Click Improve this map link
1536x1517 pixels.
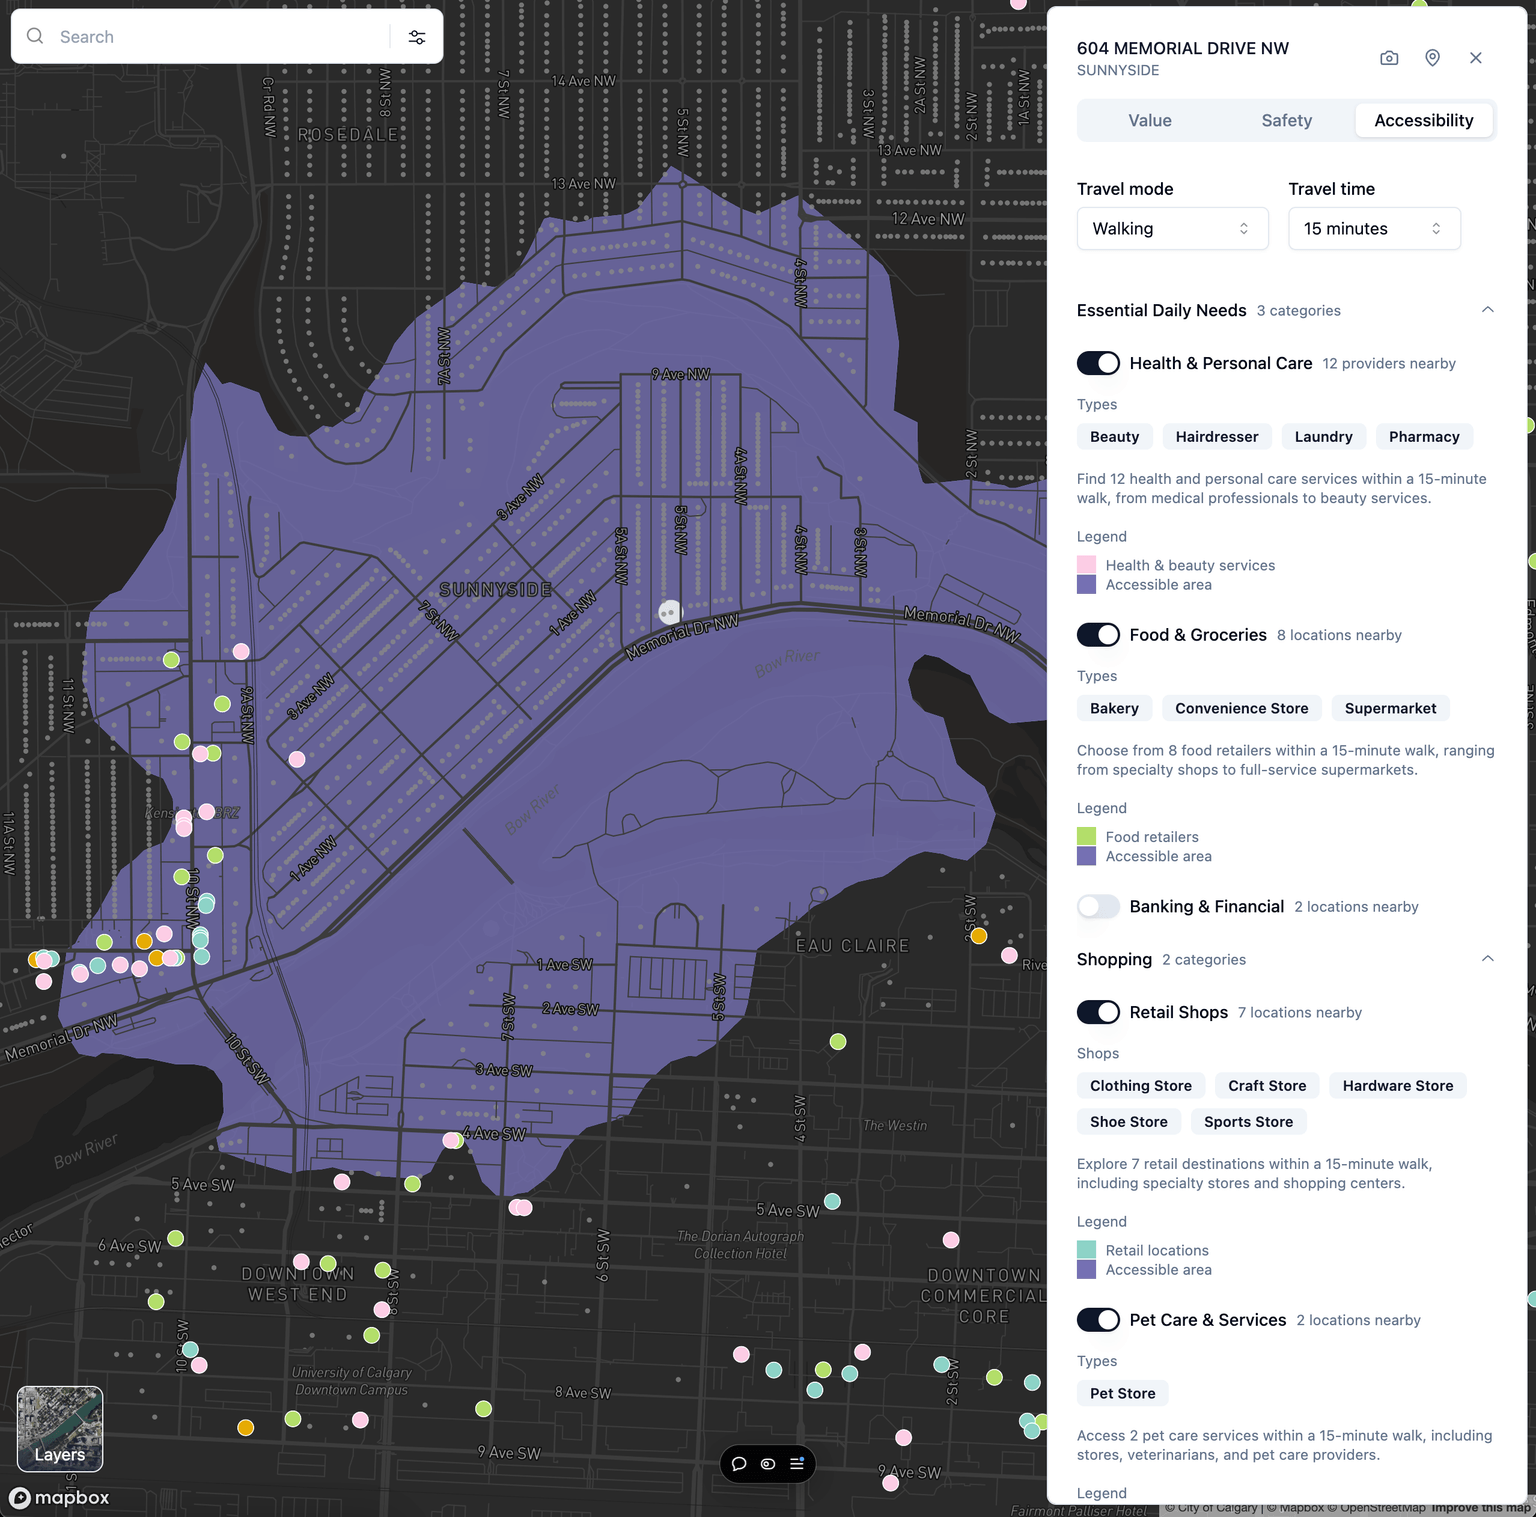[1480, 1508]
